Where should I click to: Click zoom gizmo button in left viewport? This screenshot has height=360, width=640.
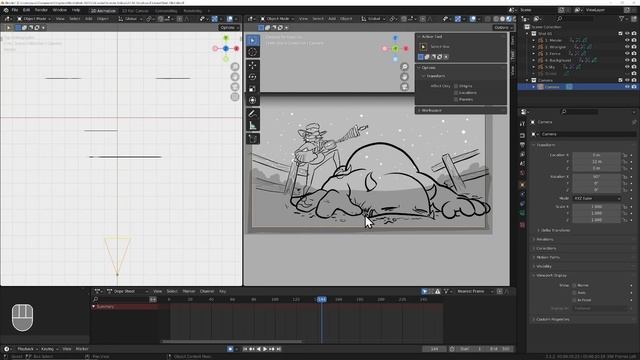click(x=235, y=67)
